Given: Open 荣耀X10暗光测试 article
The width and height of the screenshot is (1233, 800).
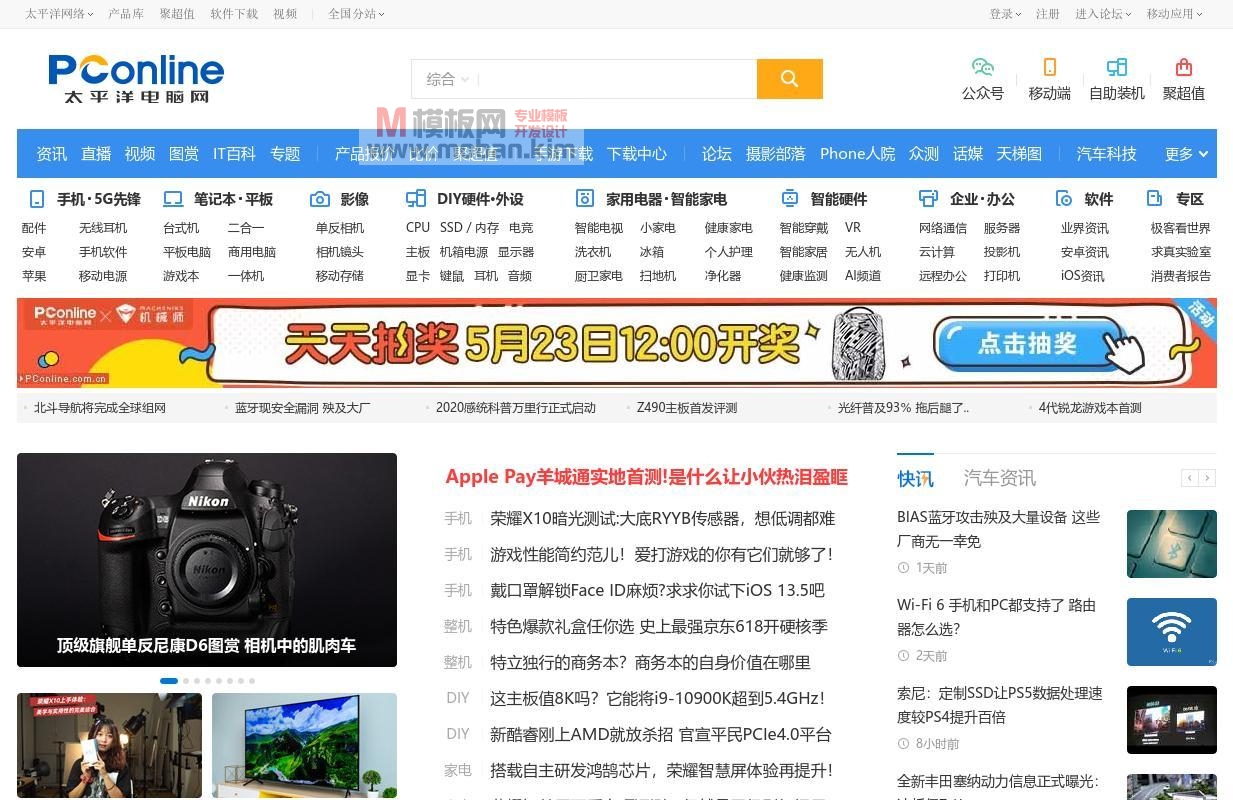Looking at the screenshot, I should 662,518.
